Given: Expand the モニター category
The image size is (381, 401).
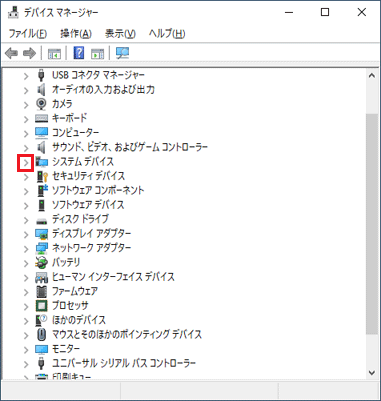Looking at the screenshot, I should pyautogui.click(x=26, y=350).
